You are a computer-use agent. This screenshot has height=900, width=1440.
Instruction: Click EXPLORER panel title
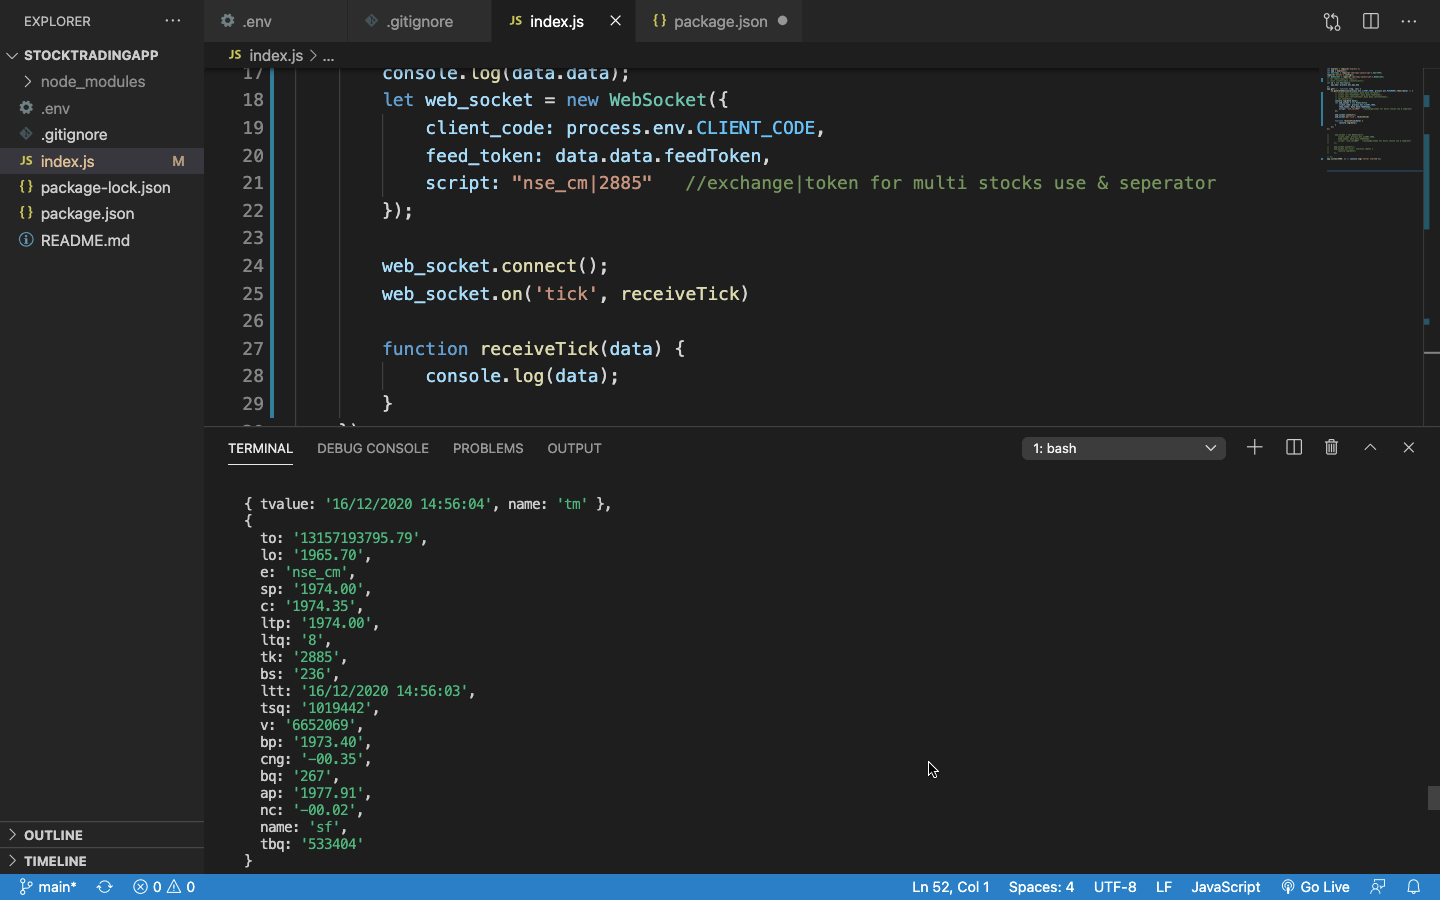57,21
